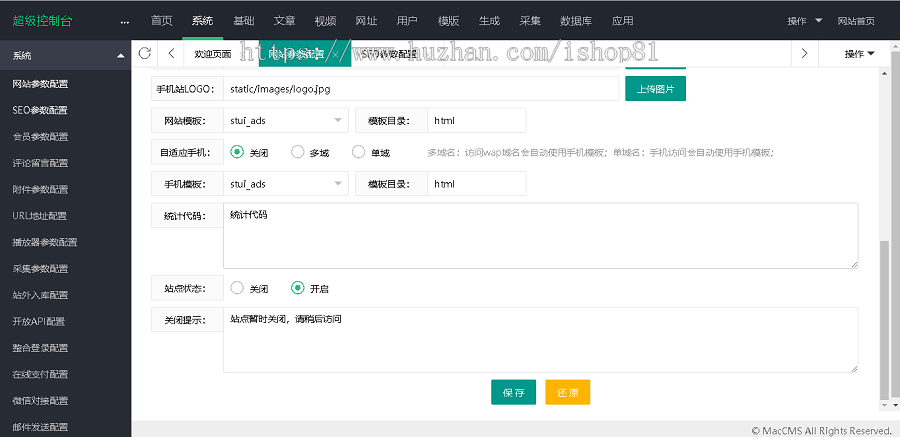Click the 网站首页 link

click(856, 21)
